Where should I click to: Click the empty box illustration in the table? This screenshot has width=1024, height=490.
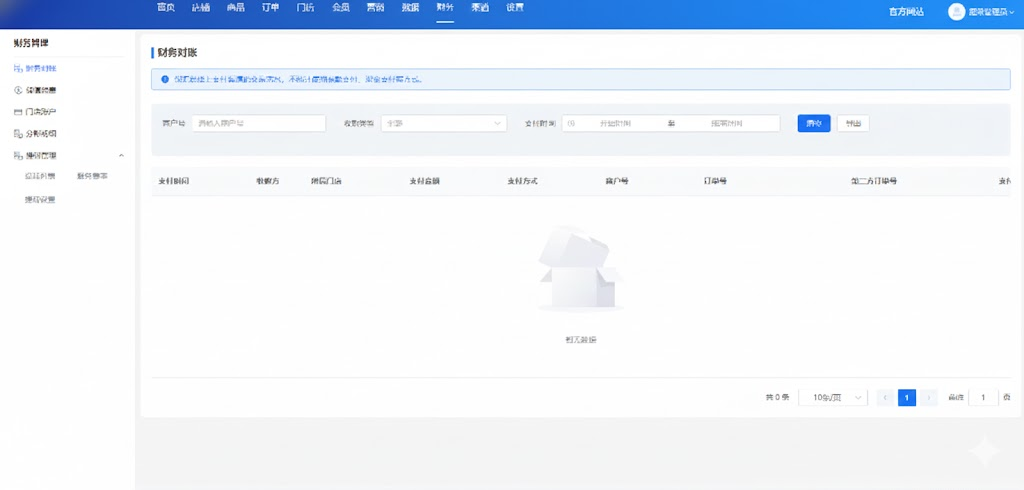point(581,269)
